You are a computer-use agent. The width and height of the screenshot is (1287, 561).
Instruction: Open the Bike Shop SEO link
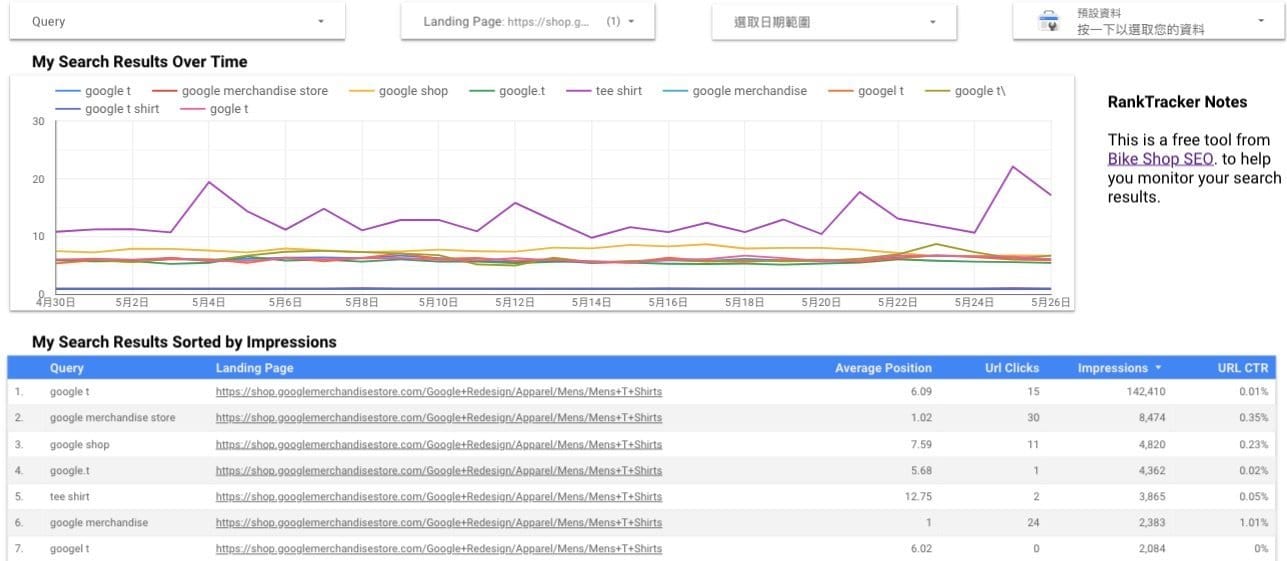click(x=1160, y=158)
